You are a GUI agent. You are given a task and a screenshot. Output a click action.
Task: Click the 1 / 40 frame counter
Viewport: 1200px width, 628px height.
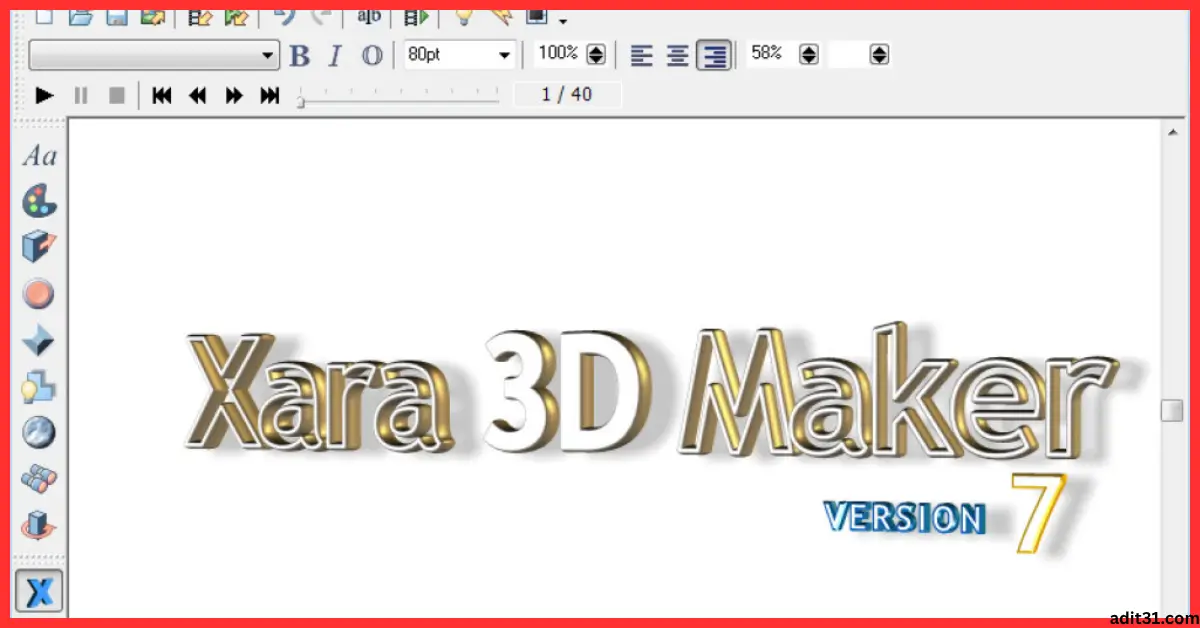[567, 95]
